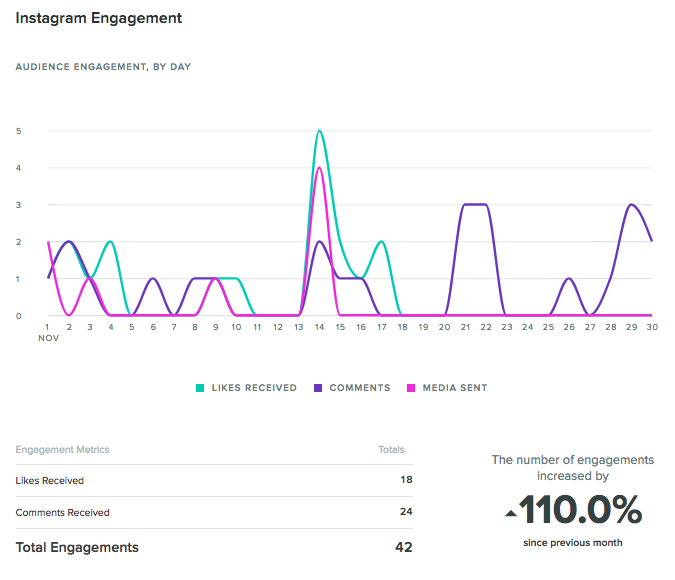Viewport: 675px width, 580px height.
Task: Click the Total Engagements value 42
Action: (x=404, y=547)
